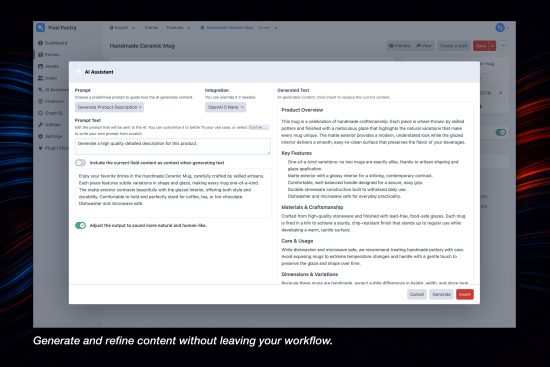Click the Product Overview heading in the generated text
This screenshot has width=550, height=367.
click(302, 110)
